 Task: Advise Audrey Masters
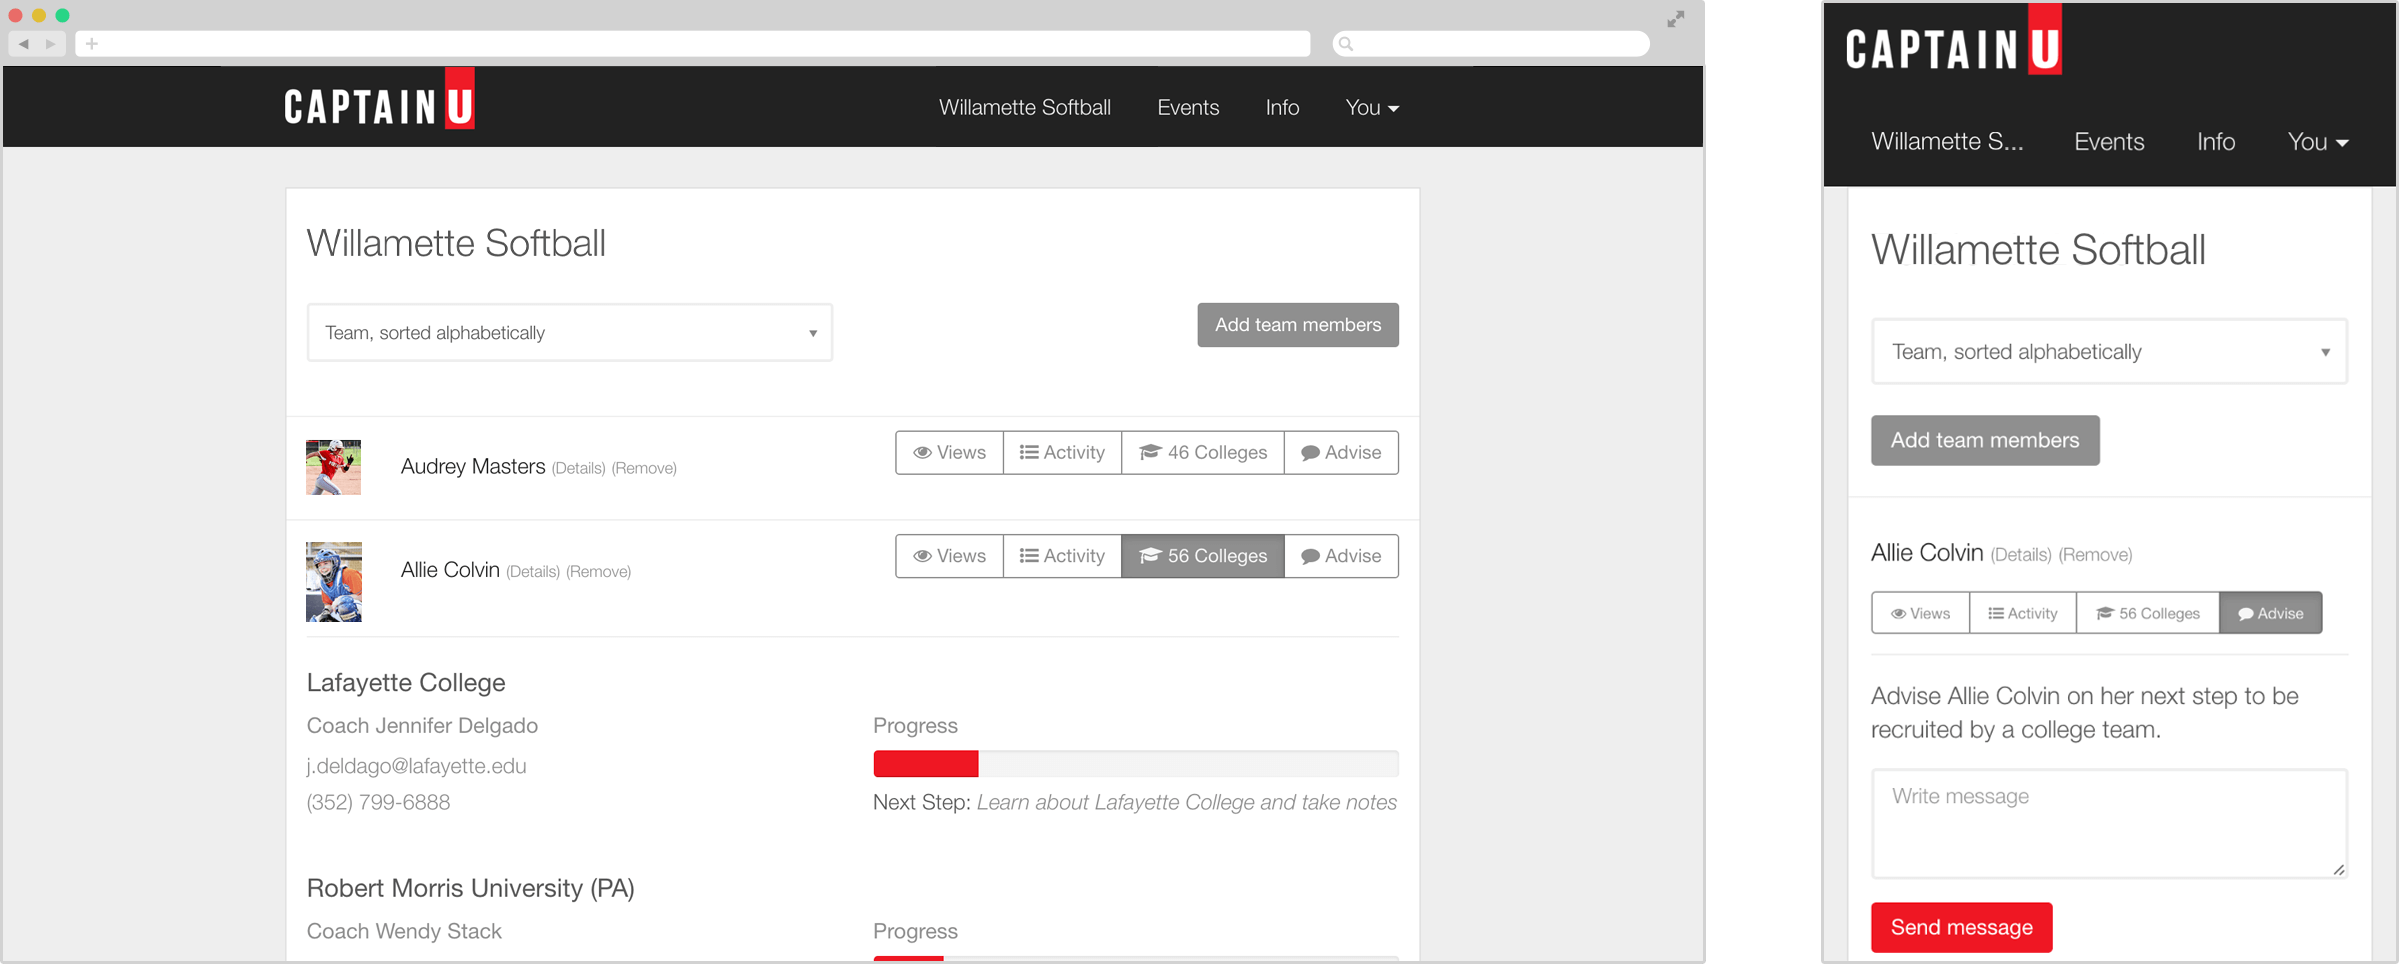tap(1341, 453)
